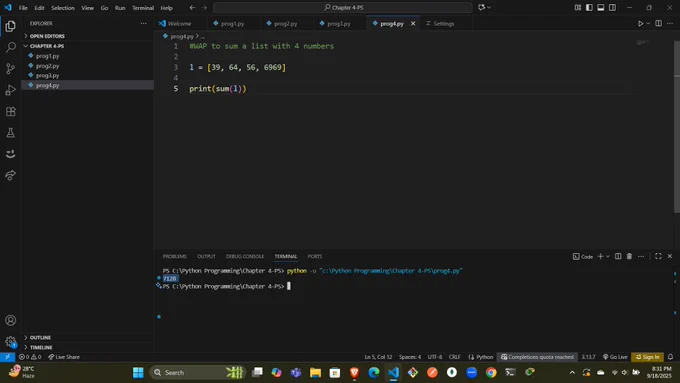Click the editor vertical scrollbar
The width and height of the screenshot is (680, 383).
677,126
